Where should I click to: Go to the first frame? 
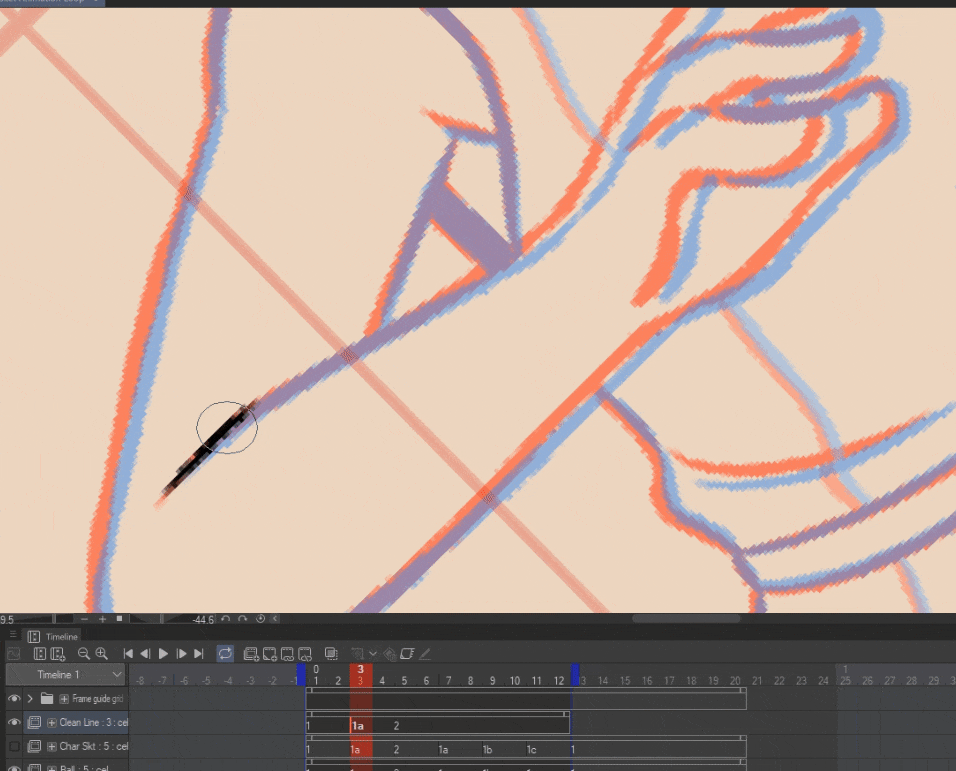tap(127, 654)
